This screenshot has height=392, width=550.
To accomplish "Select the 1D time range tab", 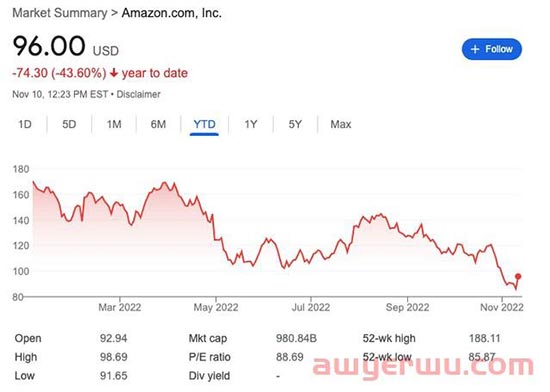I will tap(25, 124).
